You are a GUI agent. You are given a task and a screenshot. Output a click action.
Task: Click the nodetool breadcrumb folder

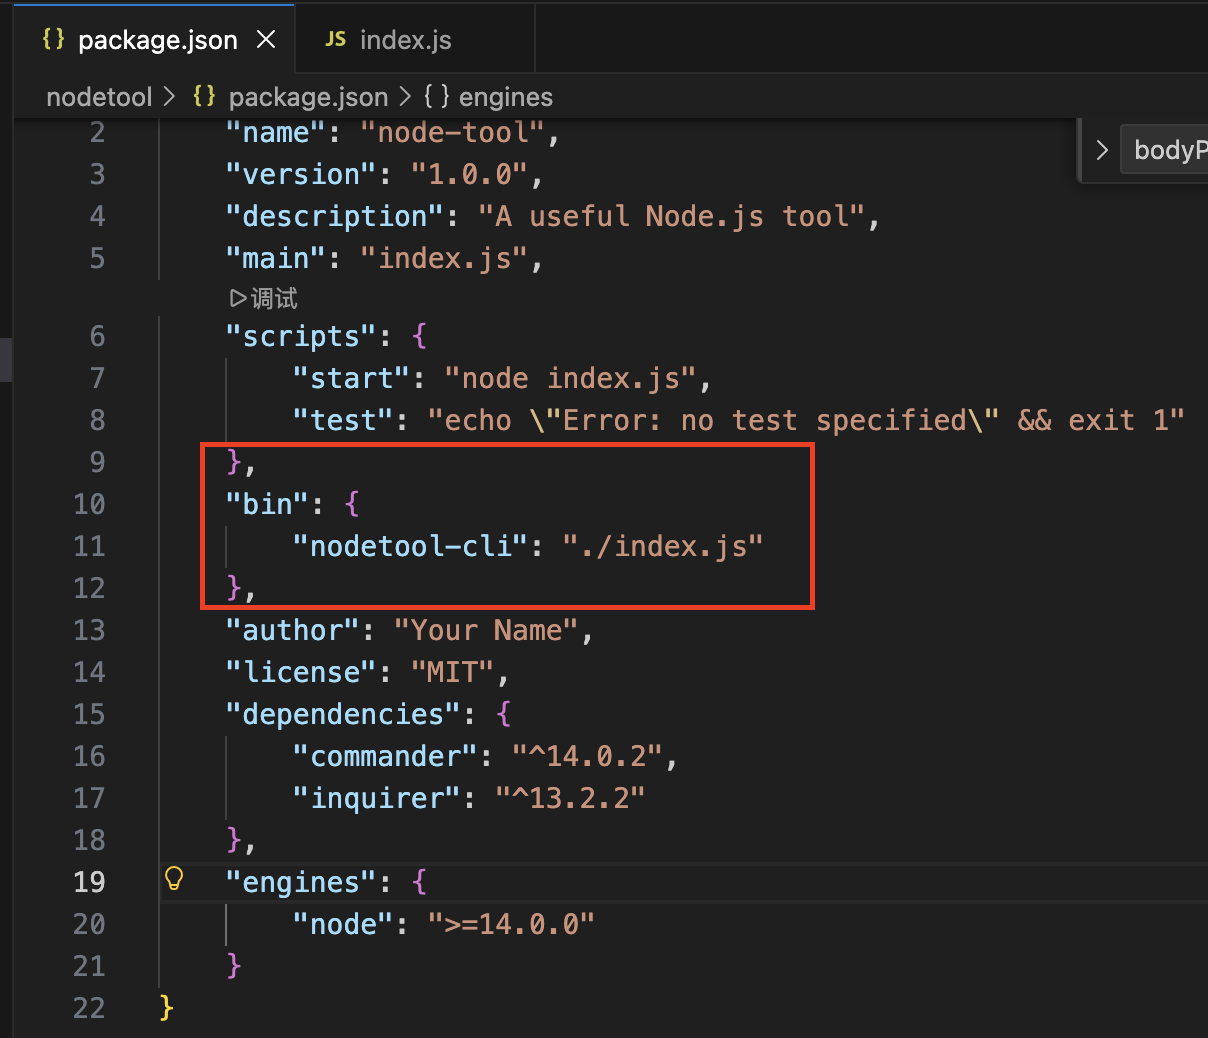(x=99, y=97)
